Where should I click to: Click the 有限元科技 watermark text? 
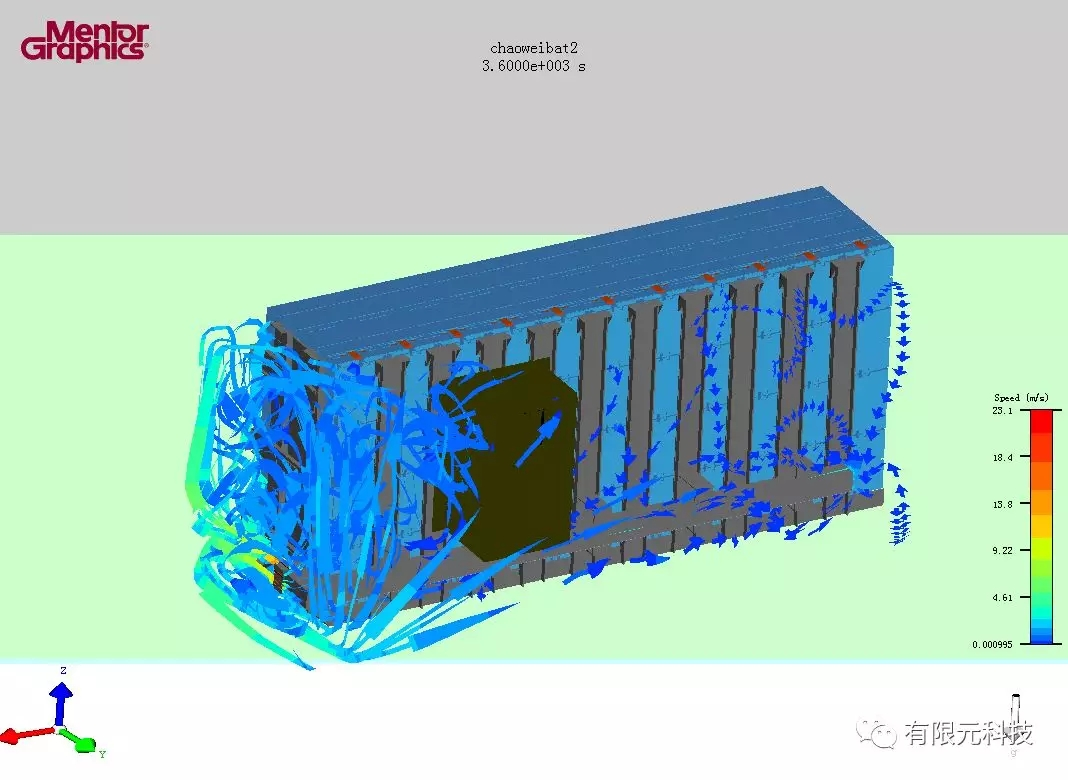[x=967, y=735]
